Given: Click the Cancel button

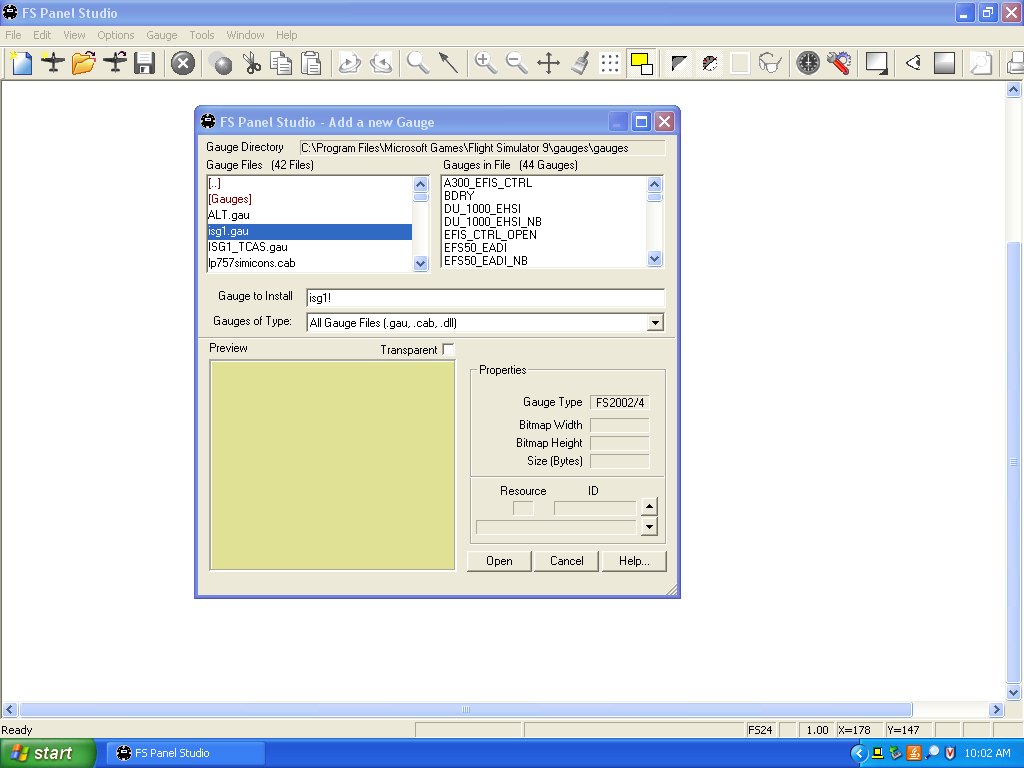Looking at the screenshot, I should coord(566,561).
